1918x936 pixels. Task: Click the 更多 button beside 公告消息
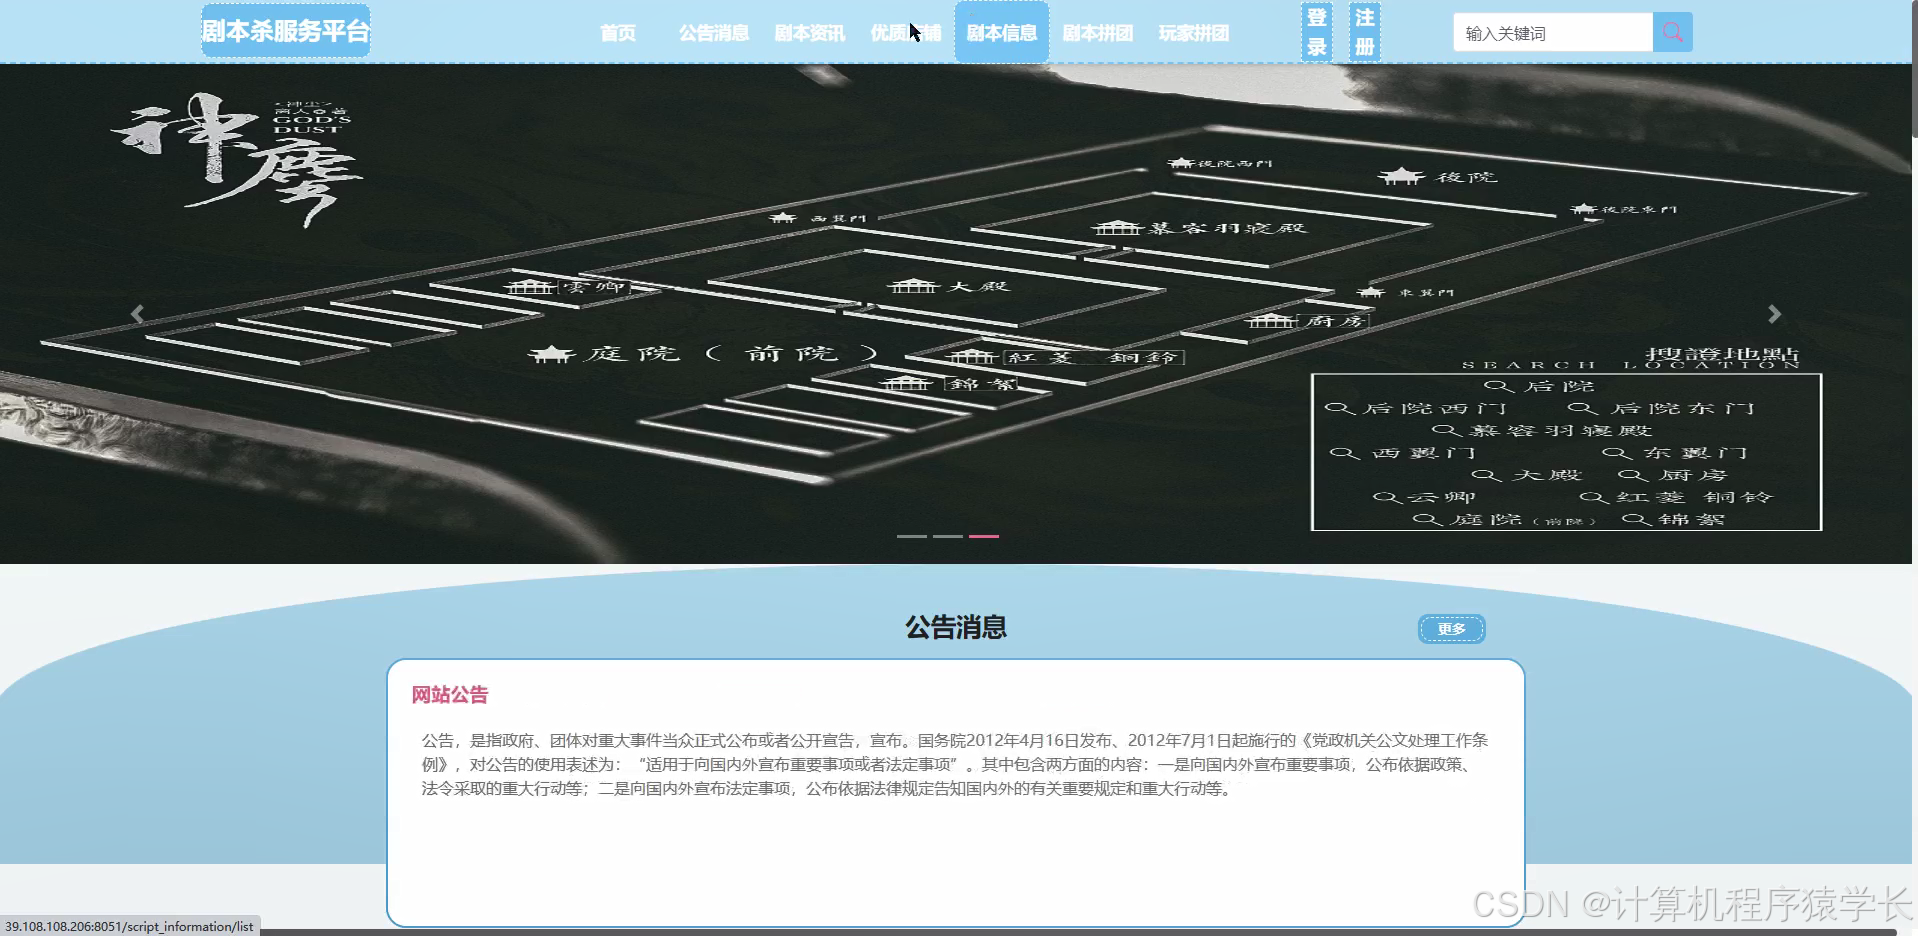1452,629
